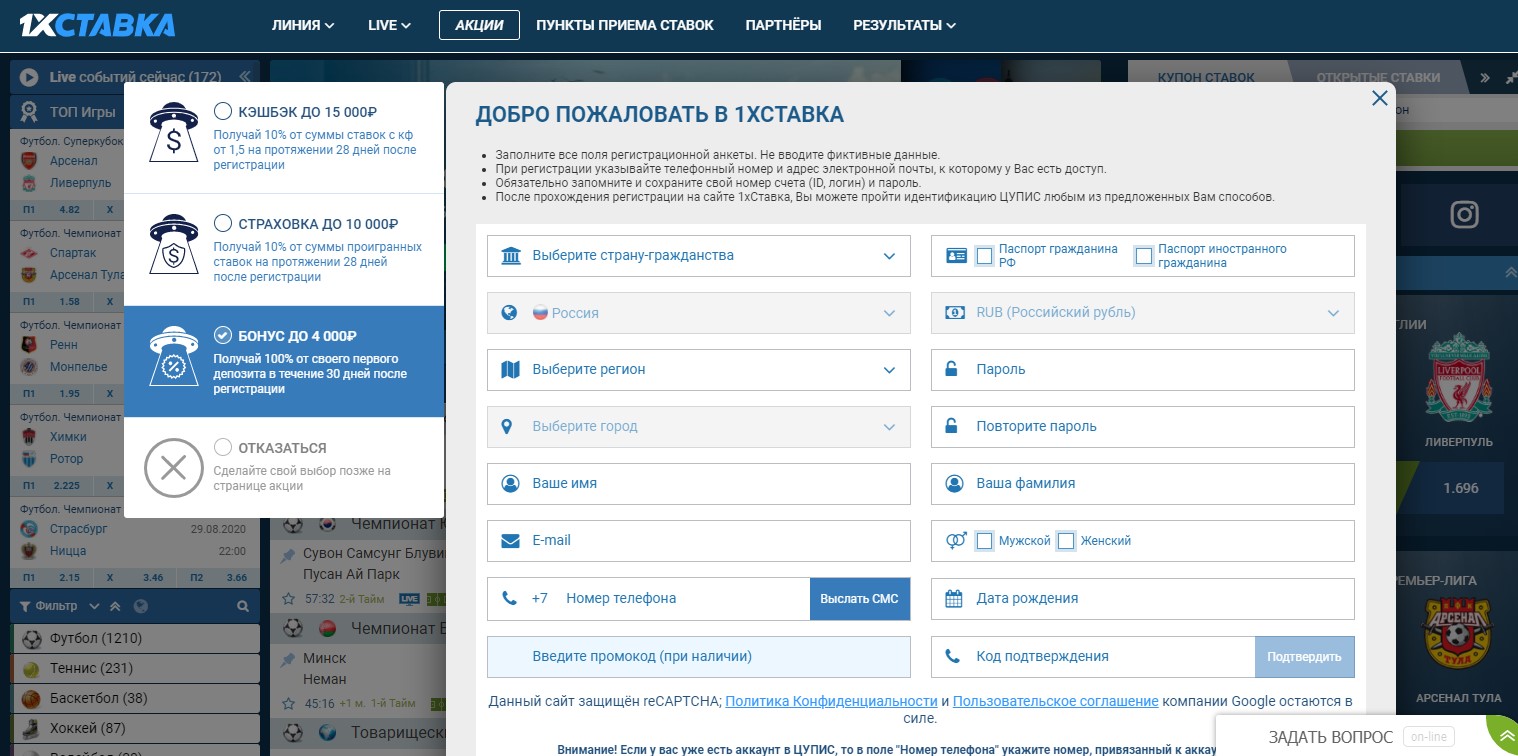Click the Выслать СМС button
This screenshot has width=1518, height=756.
(x=860, y=599)
